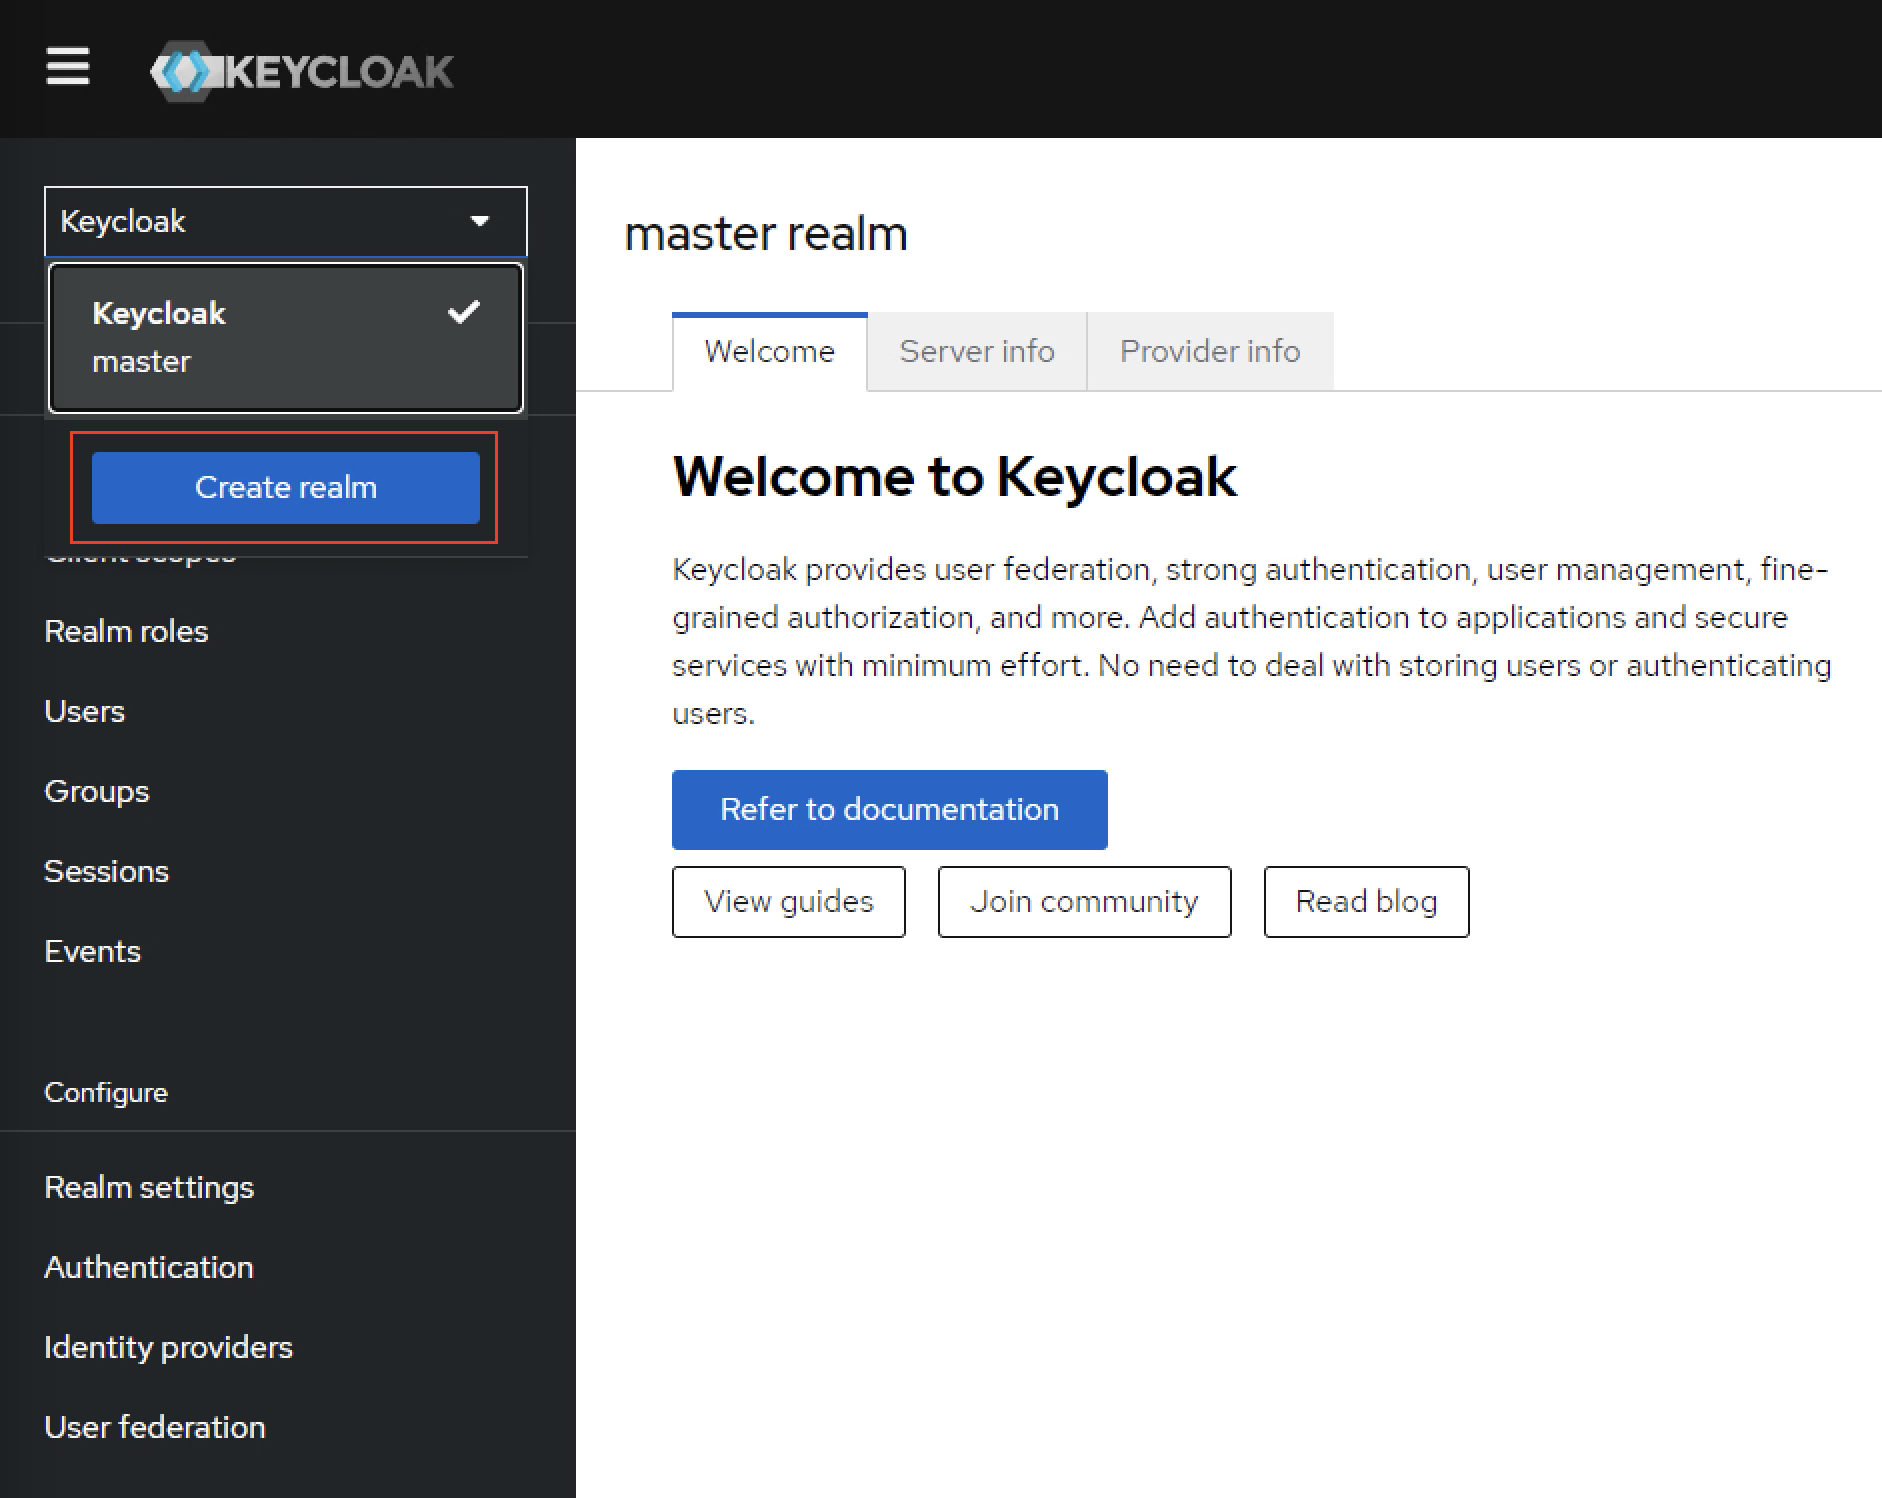Open Identity providers configuration
The image size is (1882, 1498).
tap(168, 1347)
